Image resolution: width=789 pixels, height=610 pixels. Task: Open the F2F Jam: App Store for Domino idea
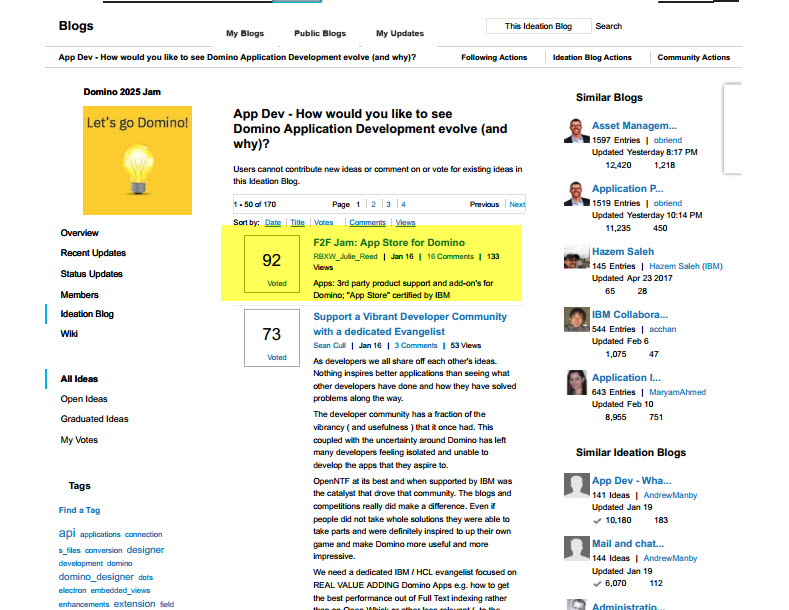coord(389,243)
